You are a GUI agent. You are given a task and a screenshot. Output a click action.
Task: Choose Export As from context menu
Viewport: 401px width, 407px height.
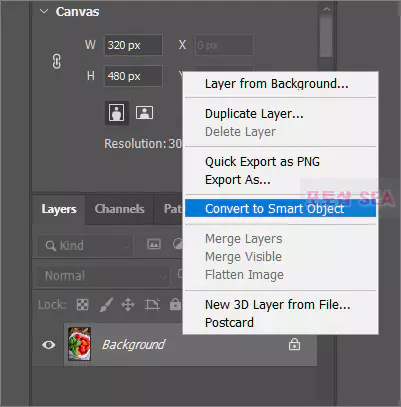click(x=238, y=180)
